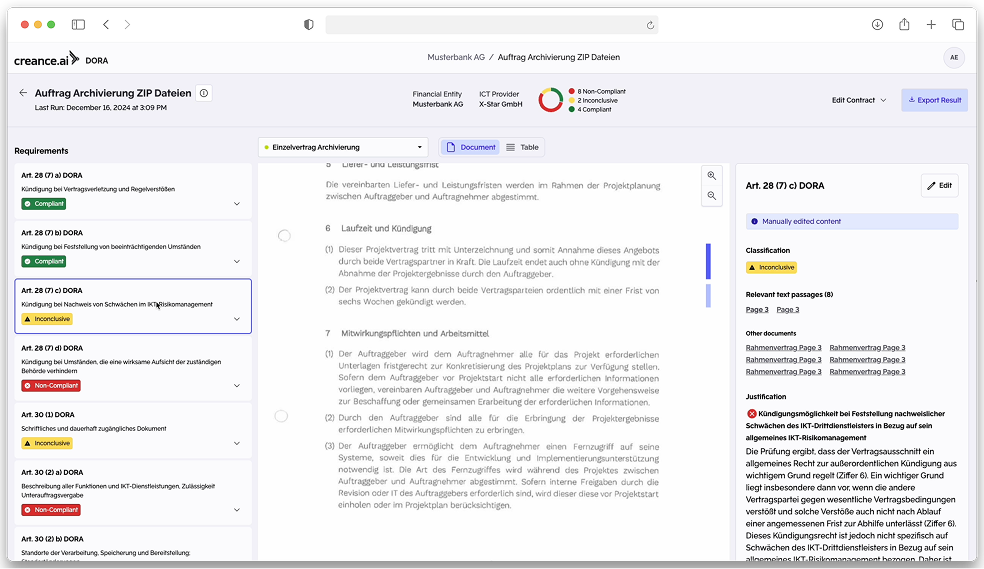Open the first-row left Rahmenvertrag Page 3 link

[783, 348]
